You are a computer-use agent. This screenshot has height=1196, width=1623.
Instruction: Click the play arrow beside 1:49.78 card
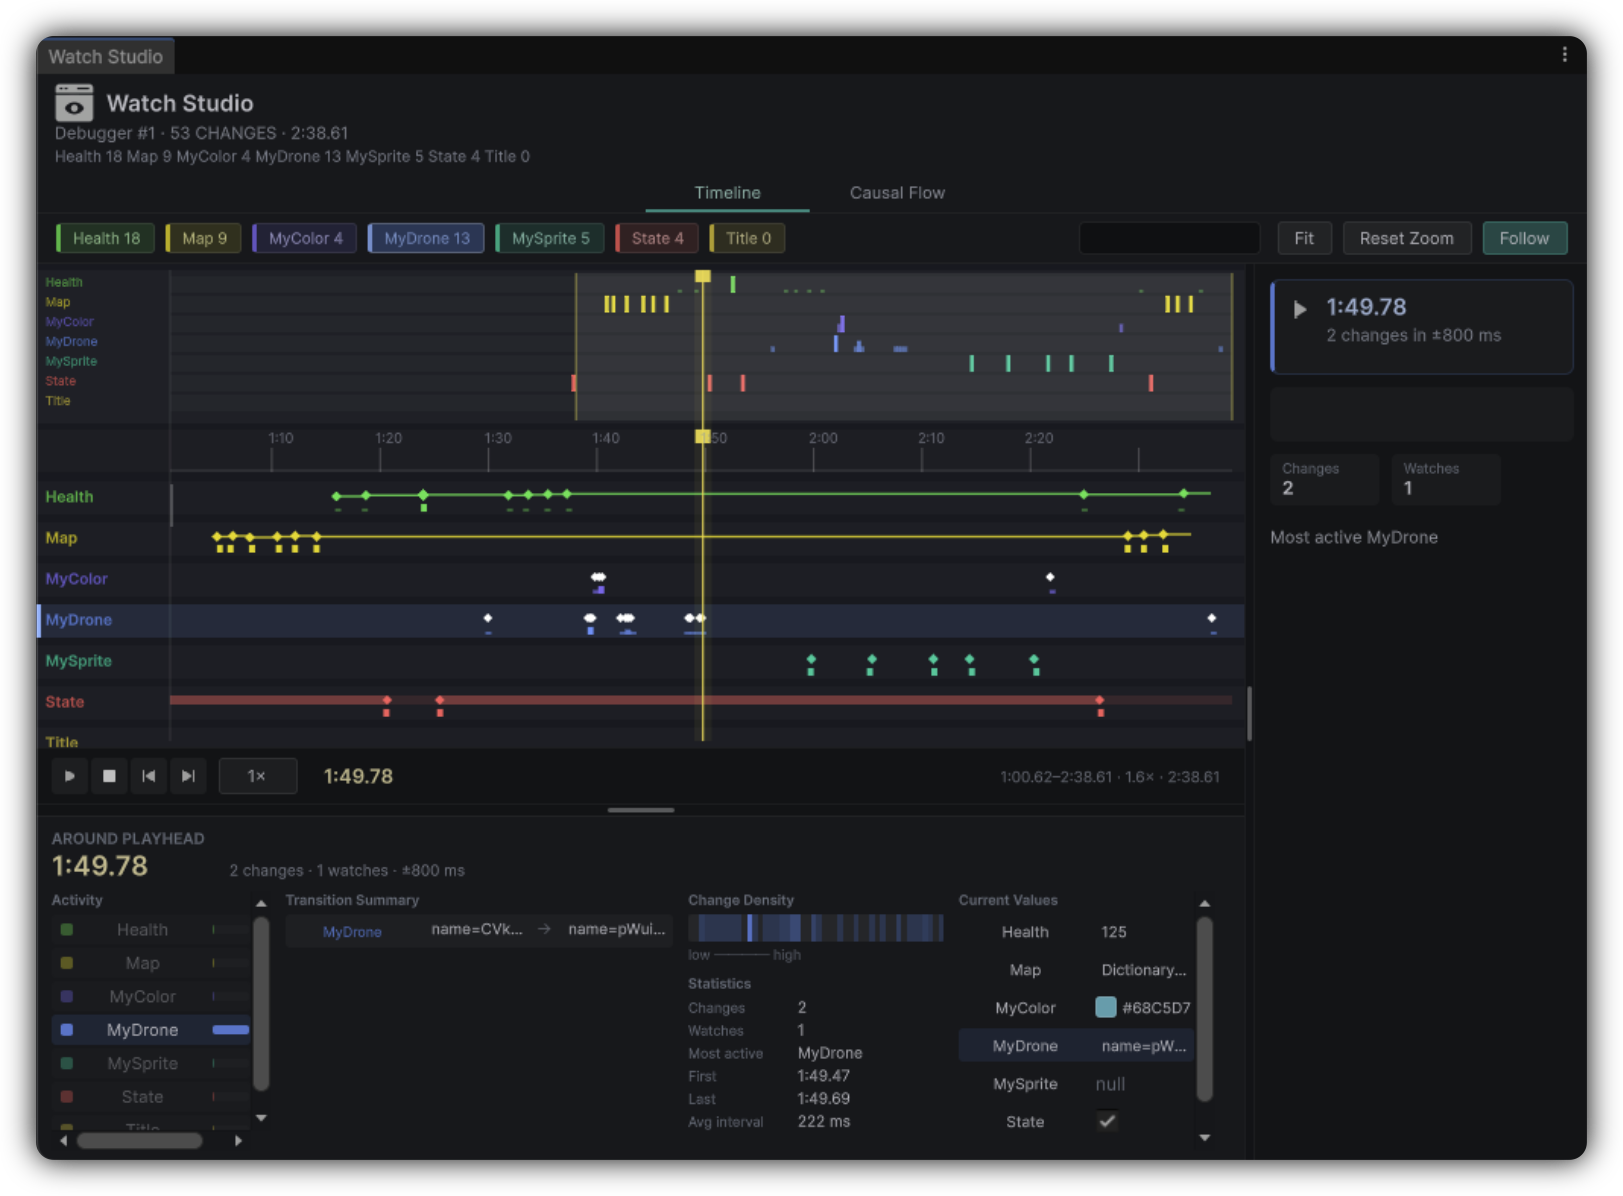[1299, 309]
